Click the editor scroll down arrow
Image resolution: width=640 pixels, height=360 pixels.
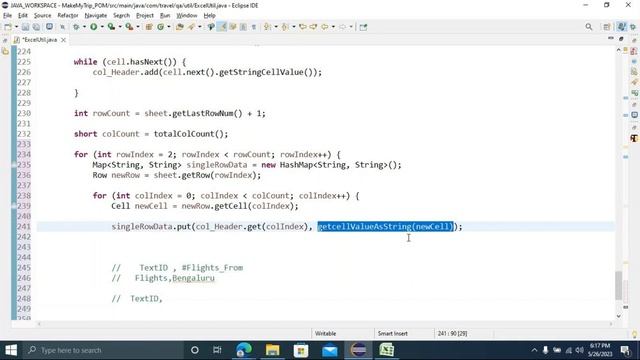click(619, 316)
